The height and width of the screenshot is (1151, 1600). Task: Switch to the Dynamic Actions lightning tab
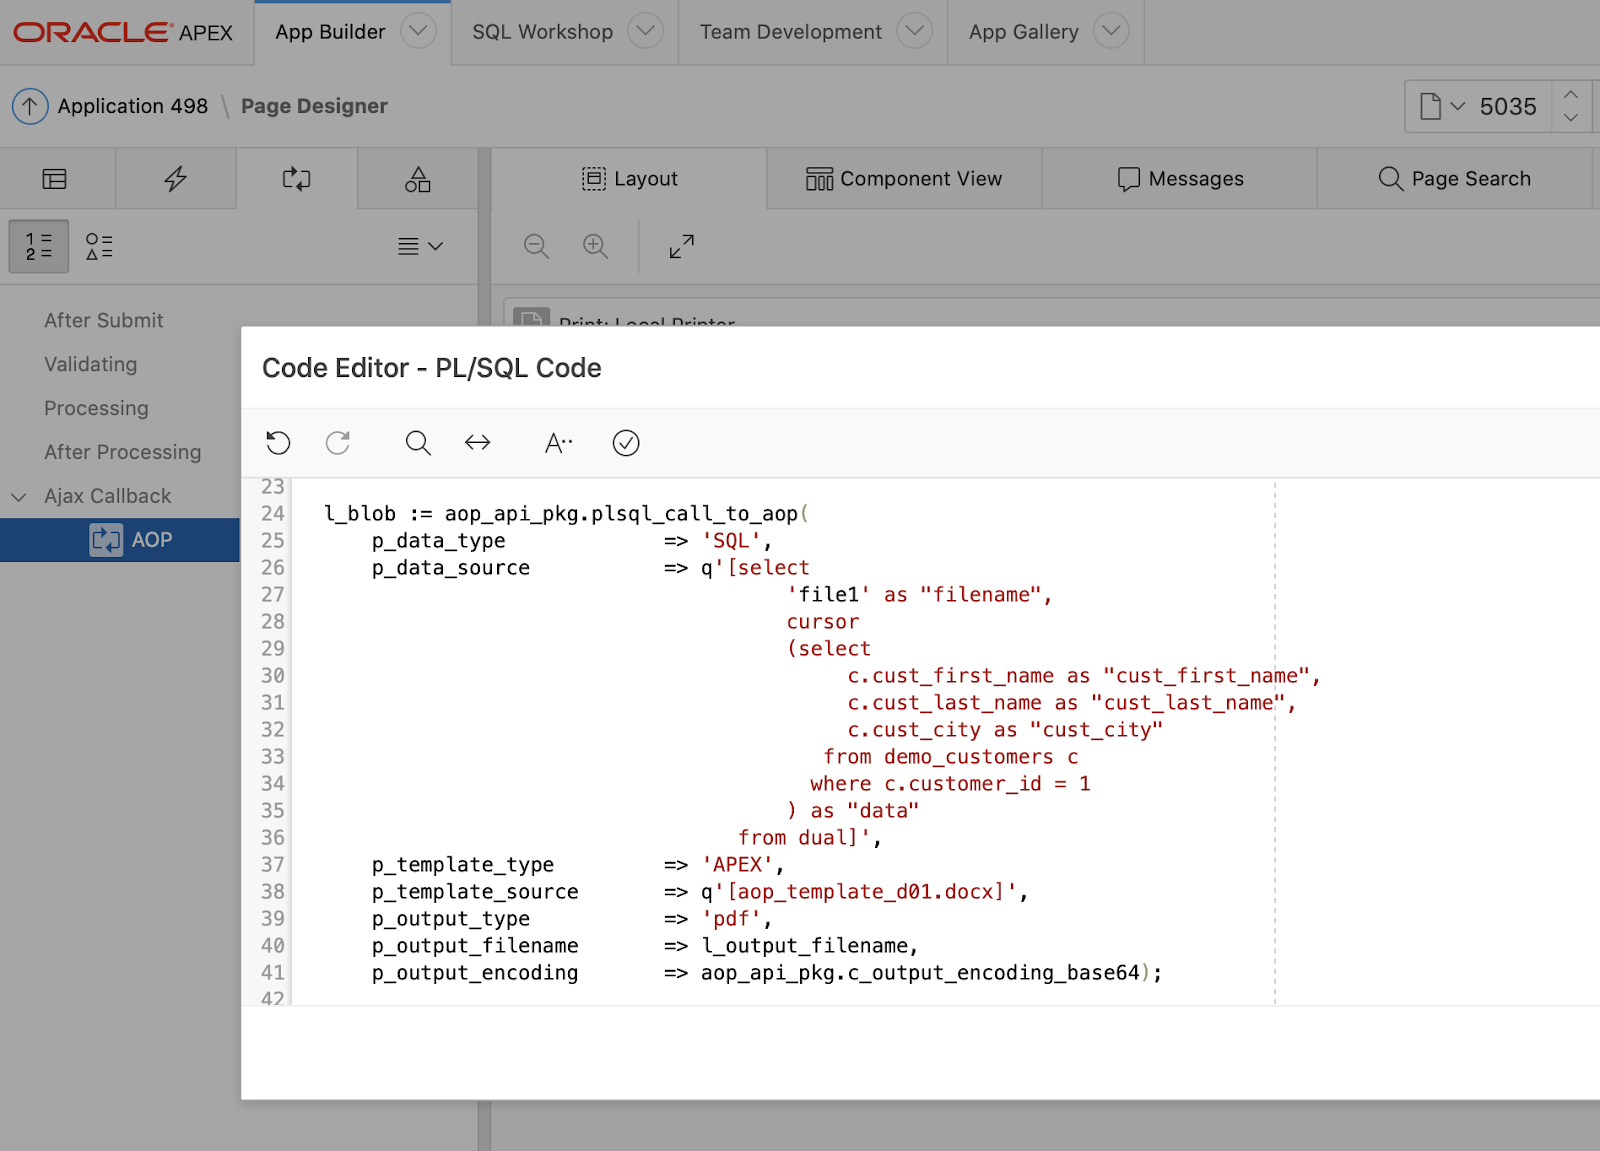176,179
